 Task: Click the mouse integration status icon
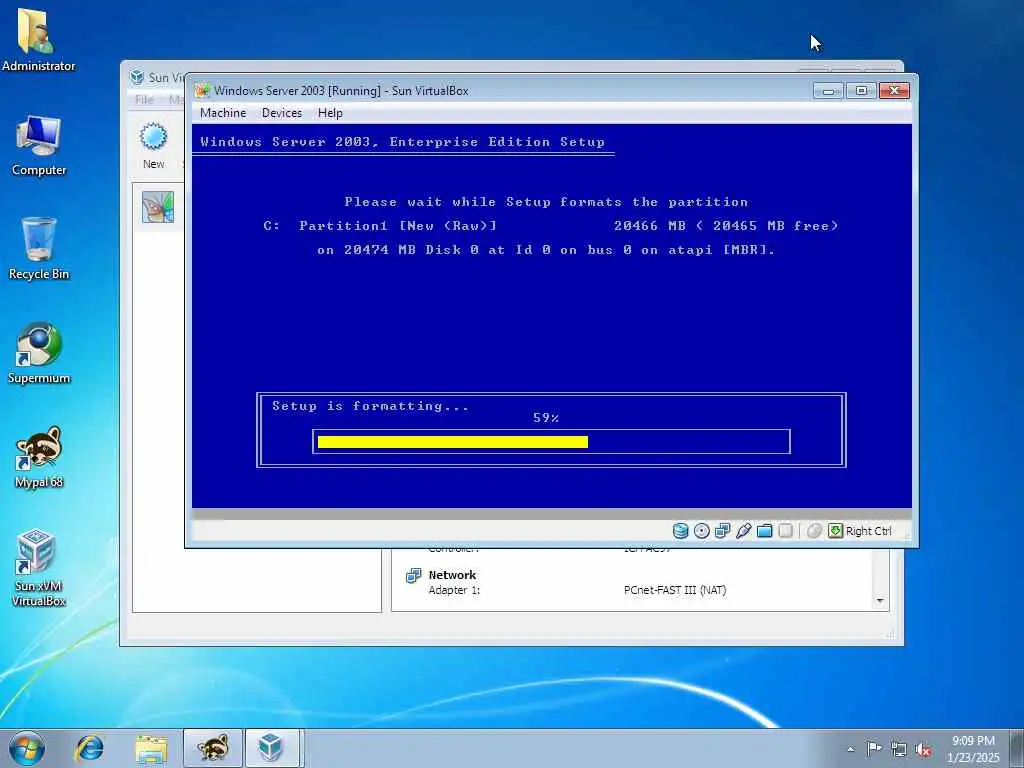click(814, 531)
